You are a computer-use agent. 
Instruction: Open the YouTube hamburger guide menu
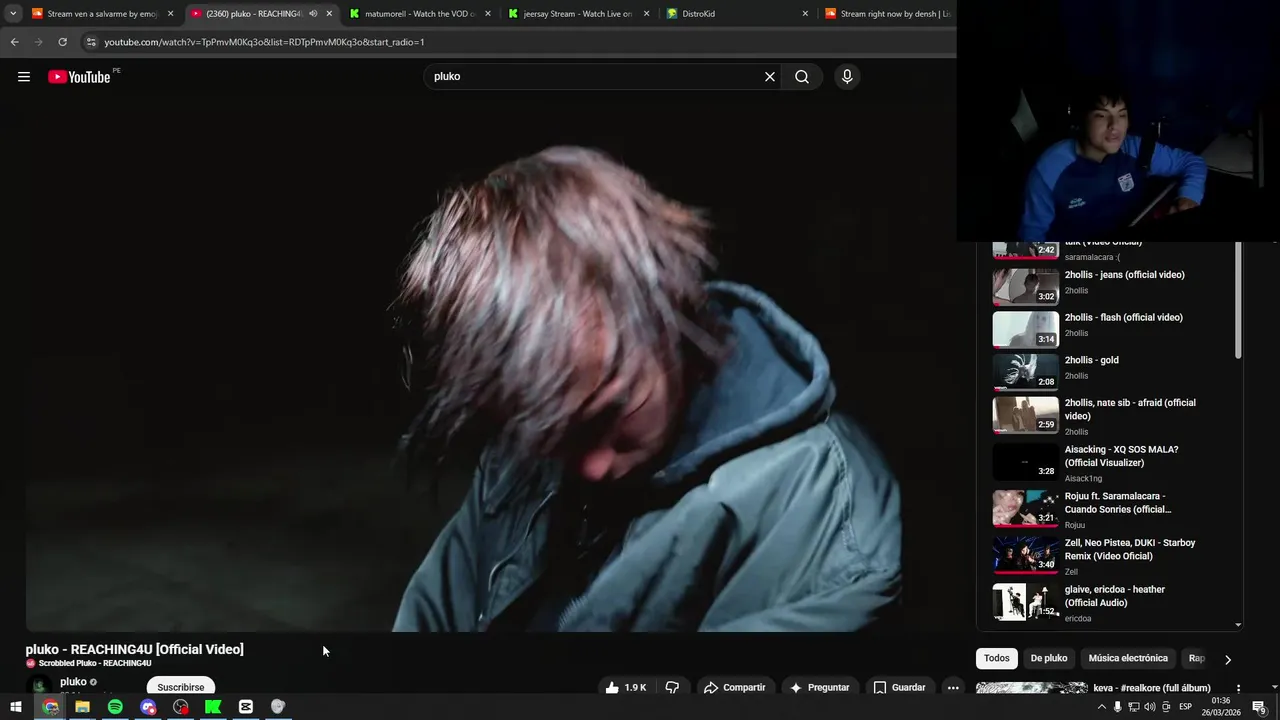(x=24, y=77)
